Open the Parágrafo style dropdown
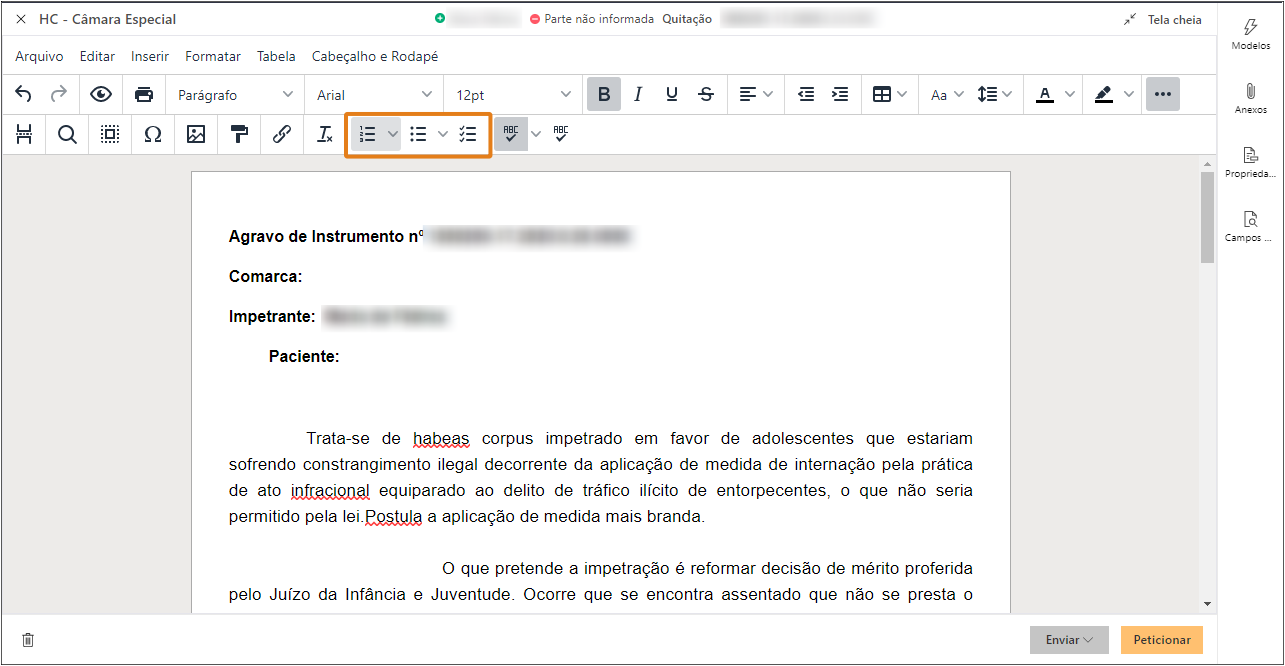The image size is (1285, 666). coord(234,94)
